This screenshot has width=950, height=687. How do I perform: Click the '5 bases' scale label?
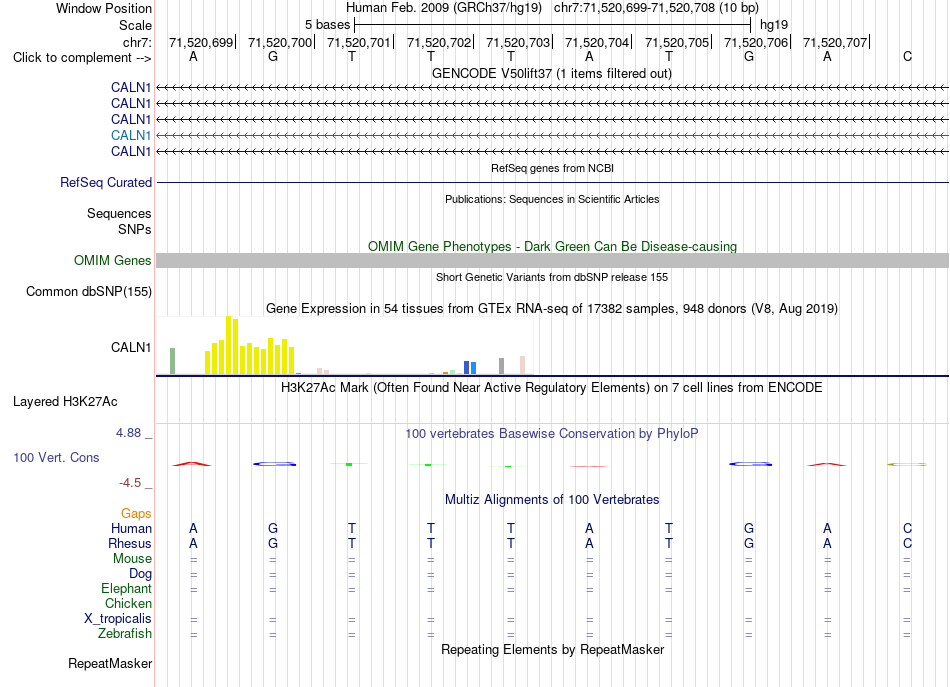(x=327, y=25)
